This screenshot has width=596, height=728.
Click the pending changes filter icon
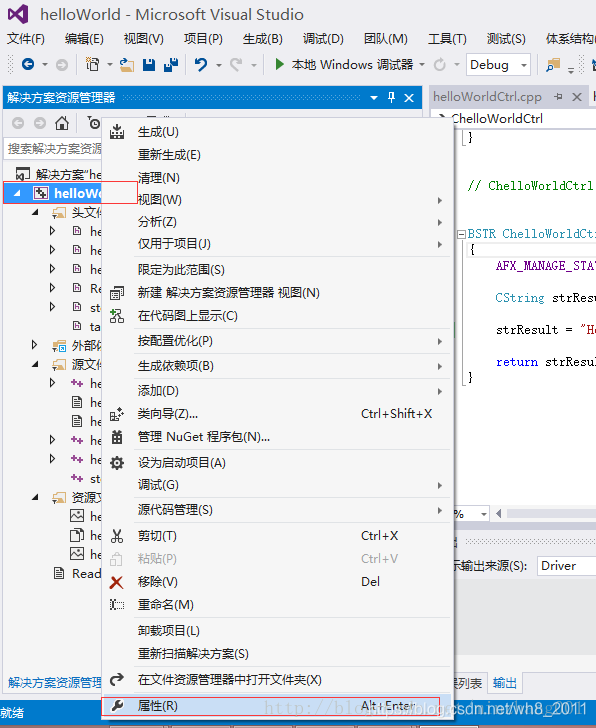tap(94, 123)
